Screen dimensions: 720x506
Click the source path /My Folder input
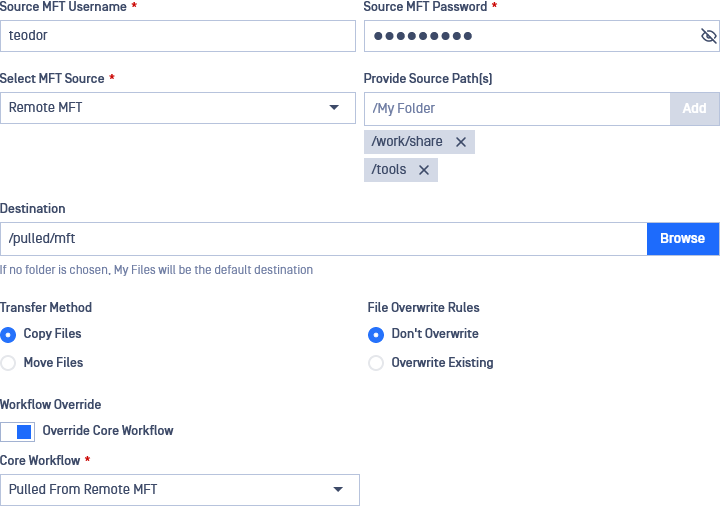[517, 108]
